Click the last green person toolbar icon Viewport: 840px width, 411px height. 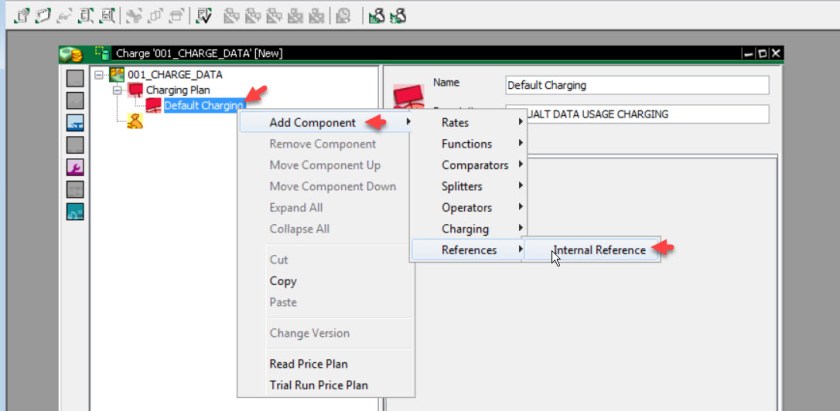click(x=398, y=16)
